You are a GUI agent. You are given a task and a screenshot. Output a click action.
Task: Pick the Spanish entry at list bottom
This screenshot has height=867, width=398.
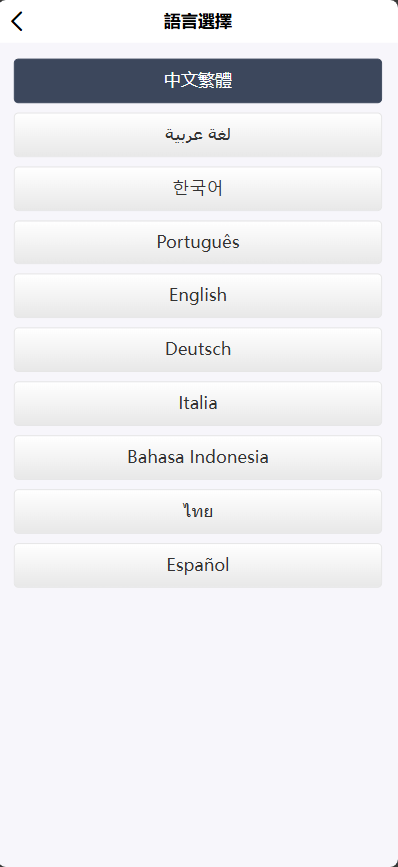(198, 565)
